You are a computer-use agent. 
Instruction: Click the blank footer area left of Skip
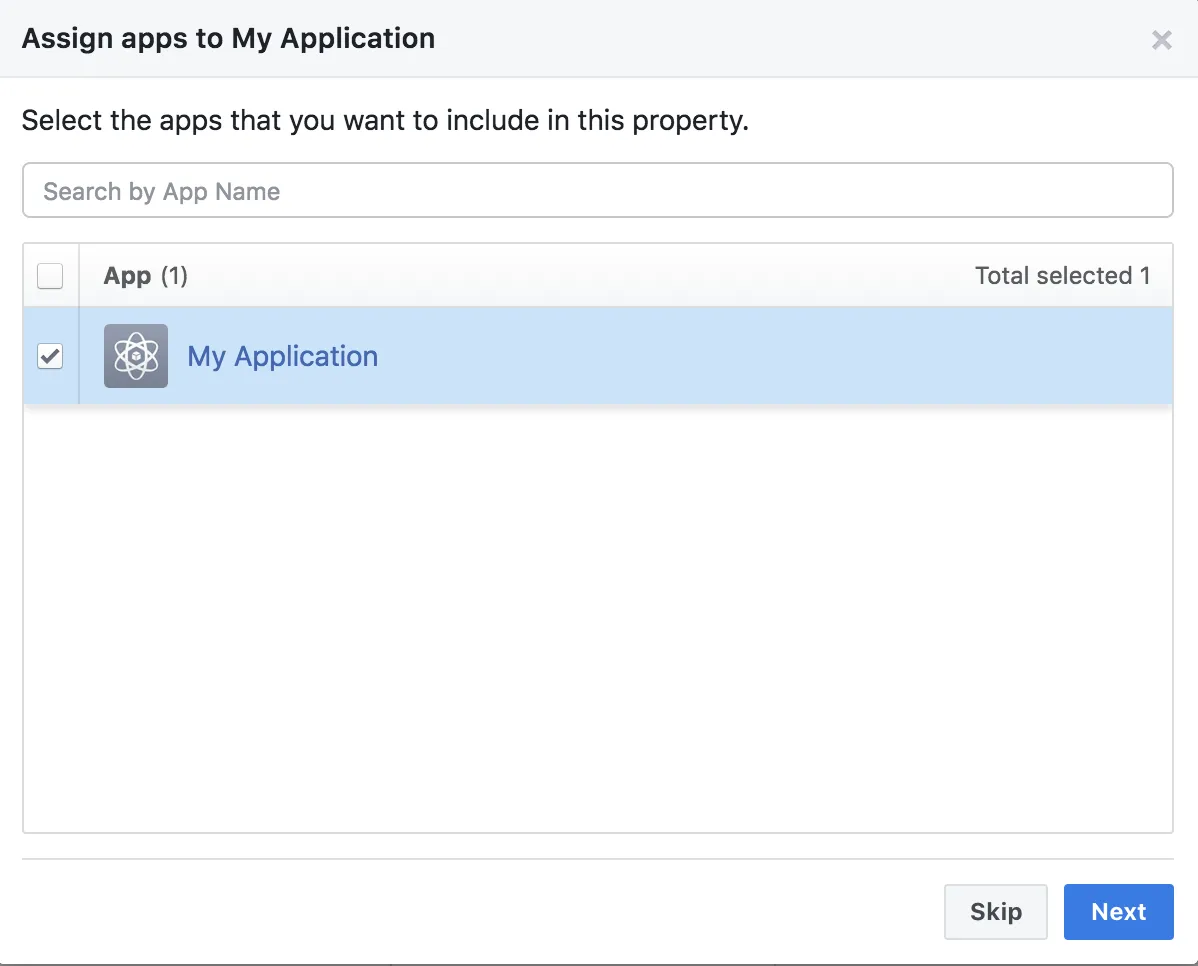(480, 912)
